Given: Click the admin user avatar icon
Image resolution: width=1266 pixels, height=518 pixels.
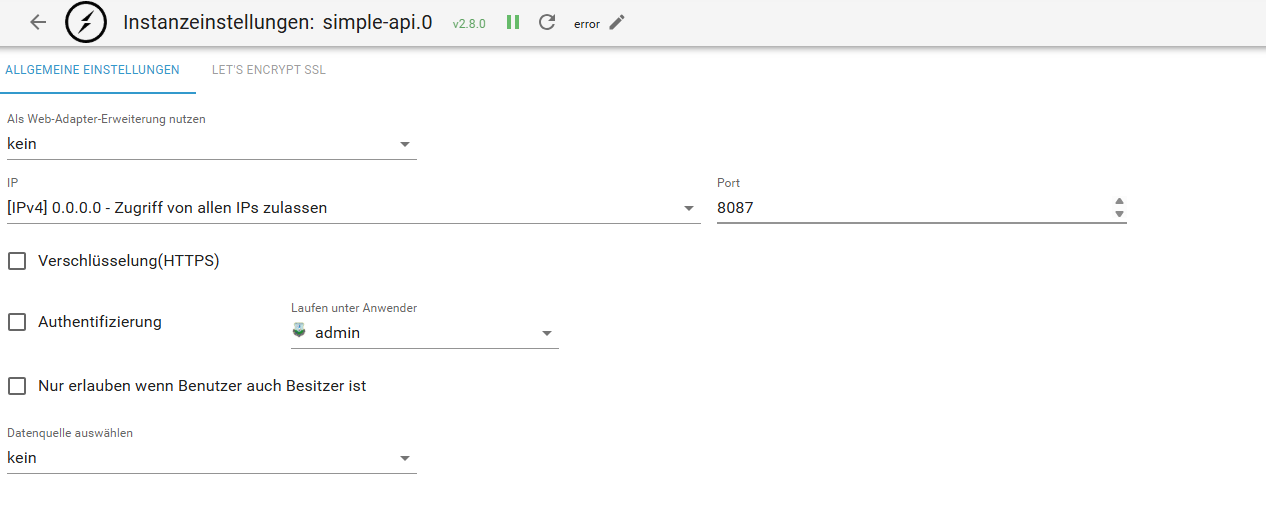Looking at the screenshot, I should 299,331.
